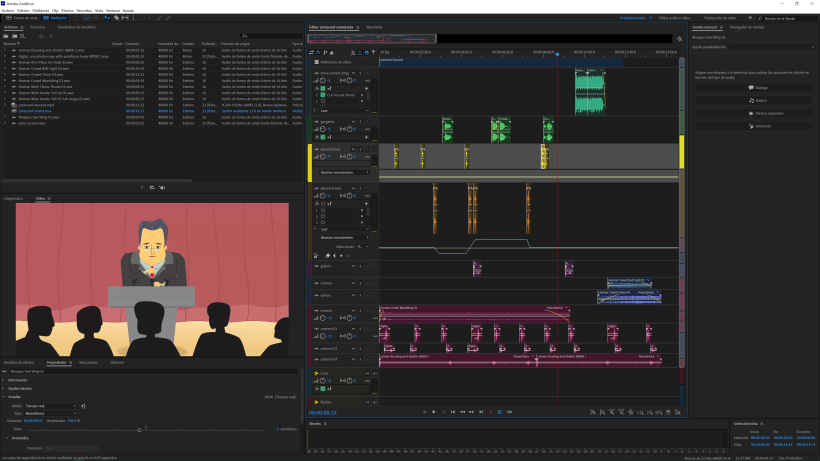This screenshot has width=820, height=461.
Task: Open Leer automation dropdown on xona-scream-long track
Action: 345,111
